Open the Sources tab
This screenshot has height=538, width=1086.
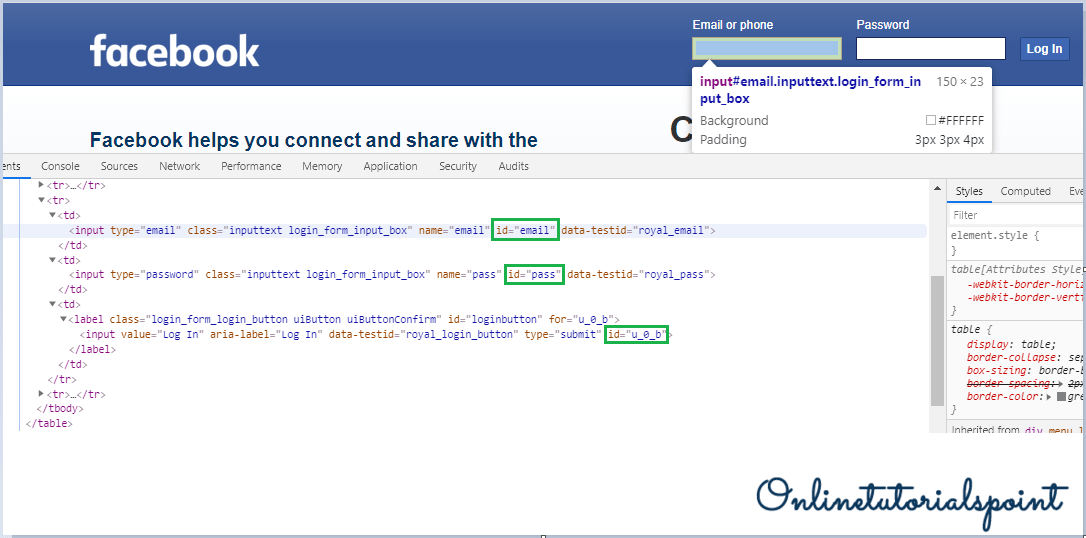tap(119, 166)
